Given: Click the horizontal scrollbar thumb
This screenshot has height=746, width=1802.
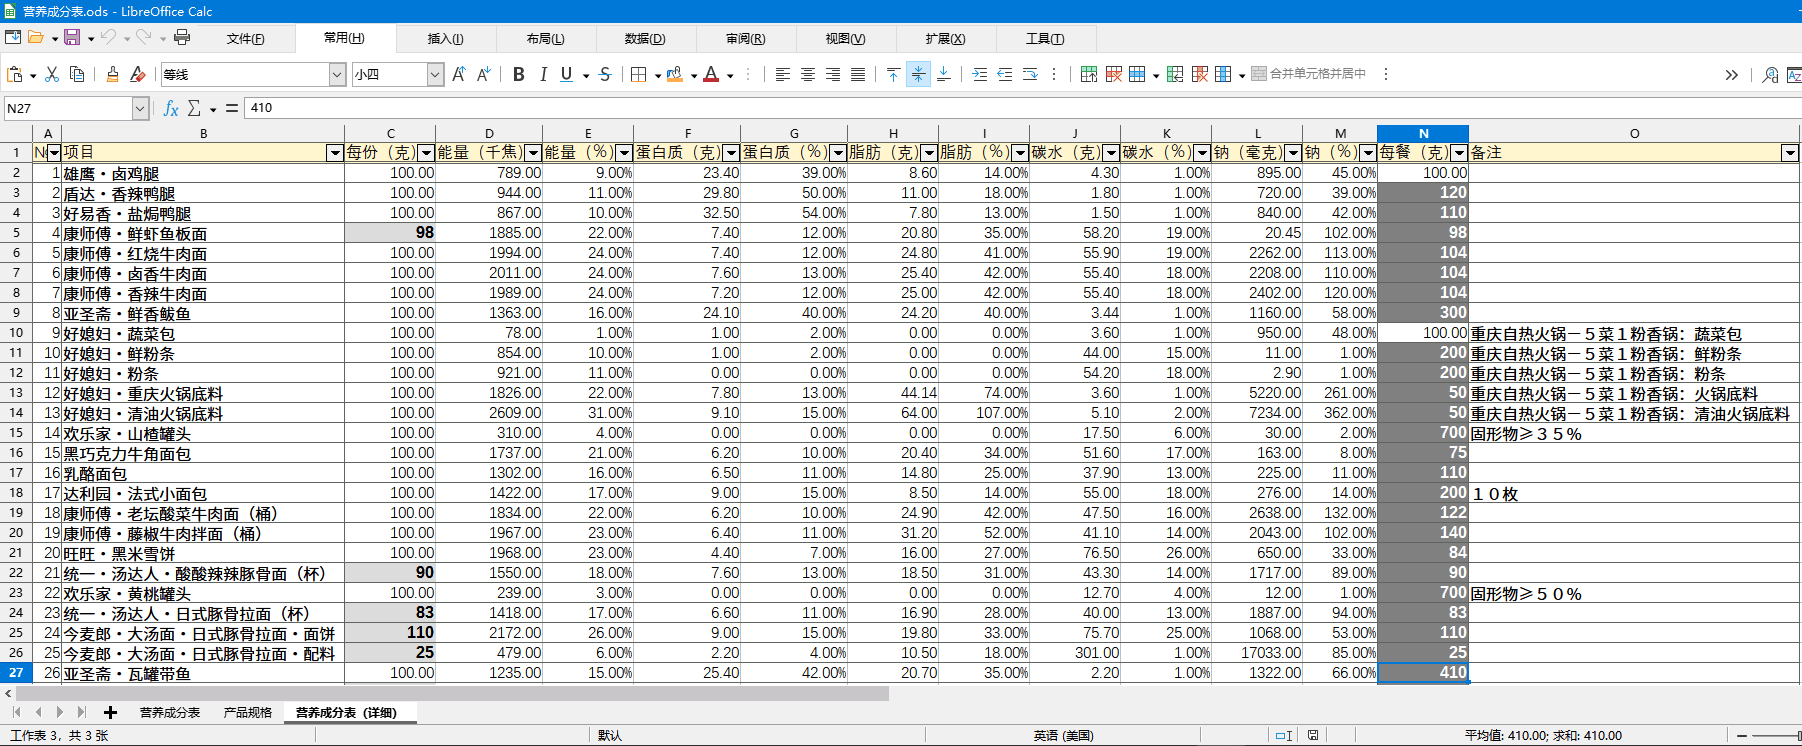Looking at the screenshot, I should (x=452, y=693).
